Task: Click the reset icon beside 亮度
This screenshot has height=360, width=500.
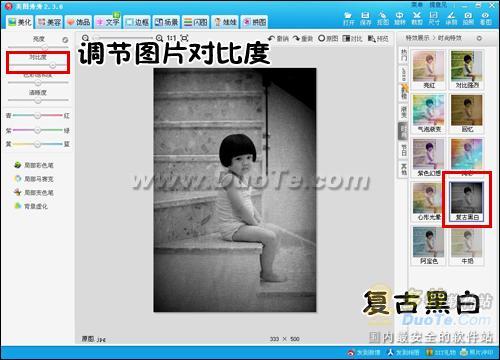Action: [x=65, y=40]
